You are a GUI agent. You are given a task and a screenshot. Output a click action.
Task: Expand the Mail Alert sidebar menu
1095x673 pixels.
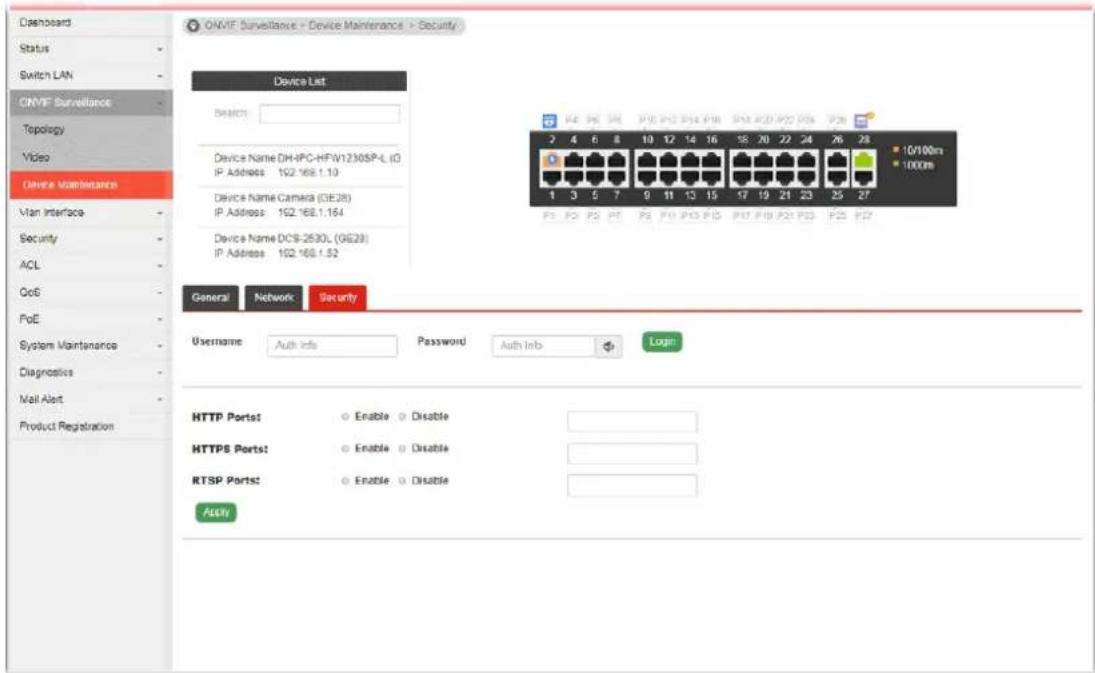pyautogui.click(x=91, y=399)
